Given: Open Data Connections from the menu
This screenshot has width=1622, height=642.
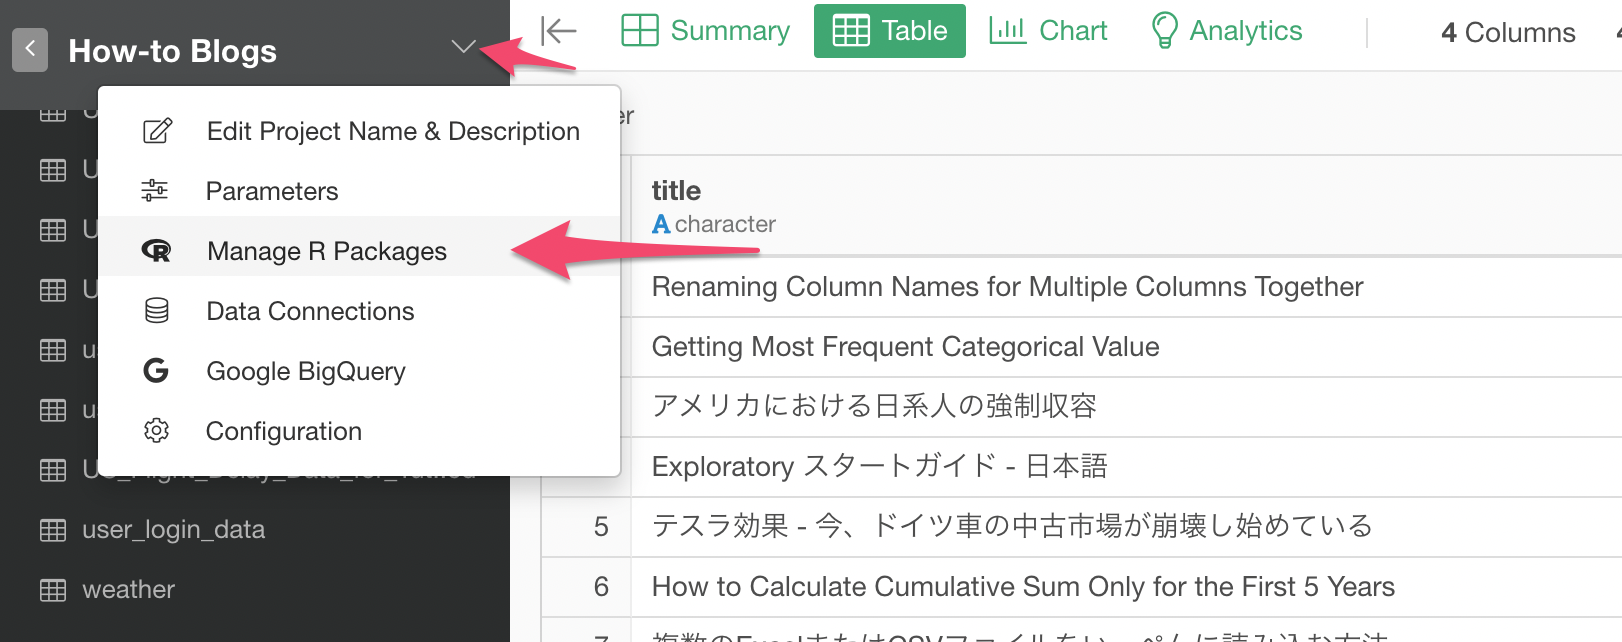Looking at the screenshot, I should pyautogui.click(x=310, y=311).
